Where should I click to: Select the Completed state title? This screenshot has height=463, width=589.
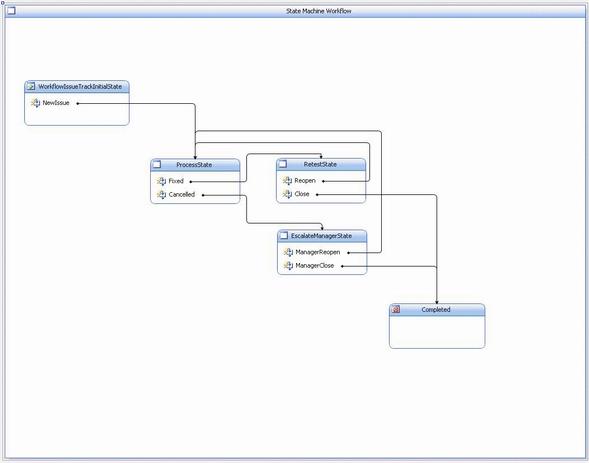436,309
